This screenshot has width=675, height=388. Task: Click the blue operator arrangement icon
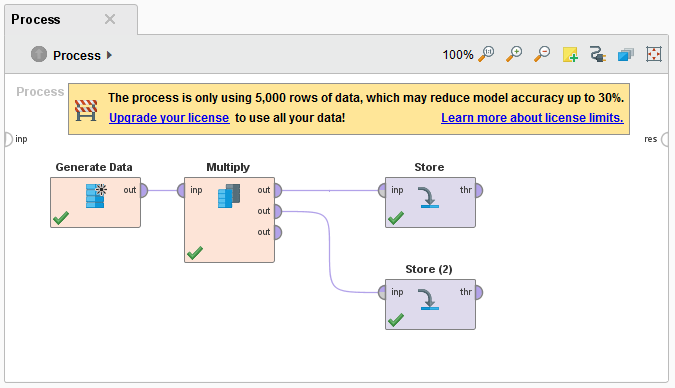click(625, 55)
